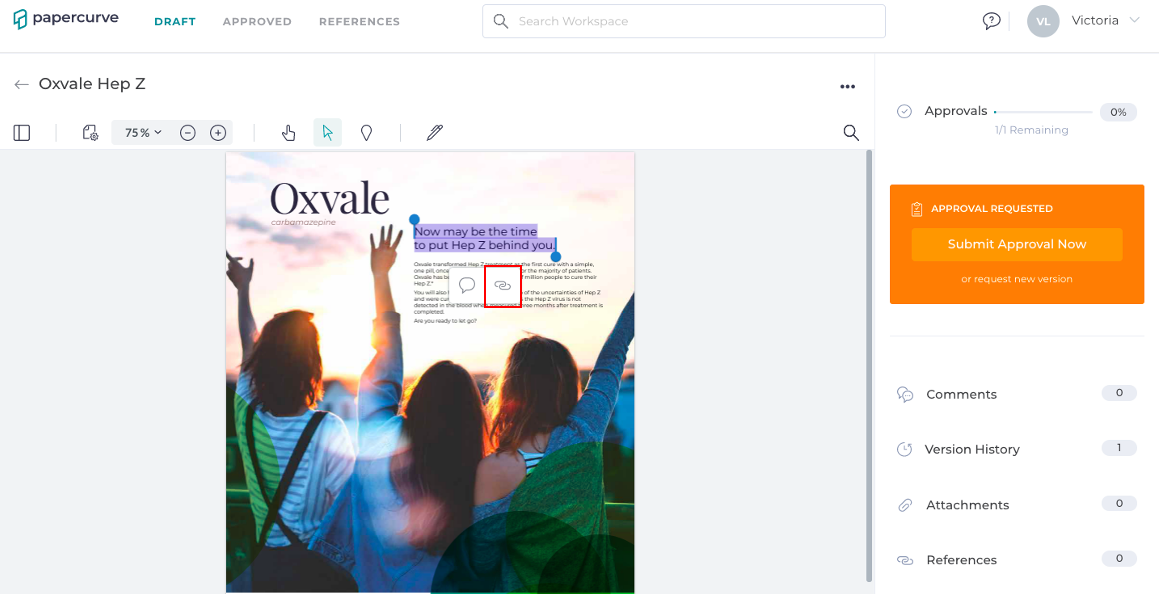Open document settings icon in toolbar
This screenshot has width=1166, height=594.
tap(90, 133)
